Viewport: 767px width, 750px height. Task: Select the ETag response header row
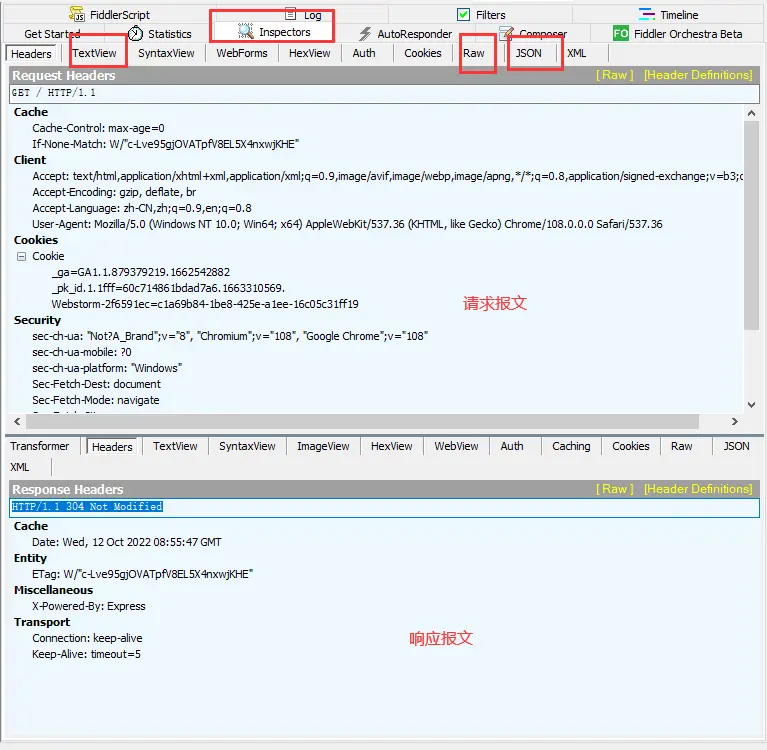pyautogui.click(x=142, y=574)
